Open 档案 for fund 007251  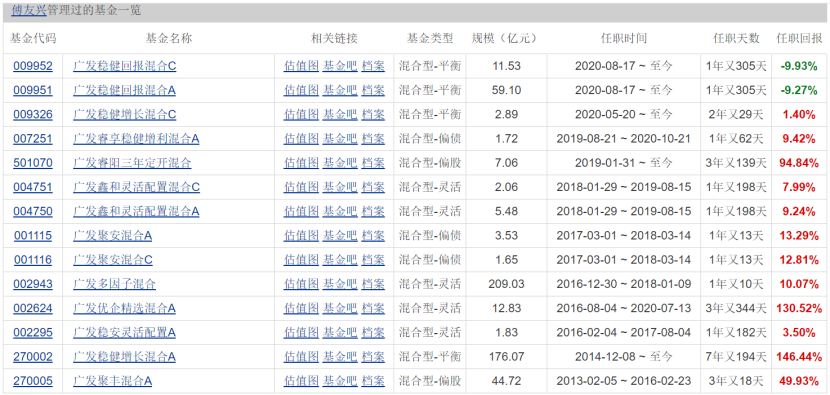coord(373,139)
